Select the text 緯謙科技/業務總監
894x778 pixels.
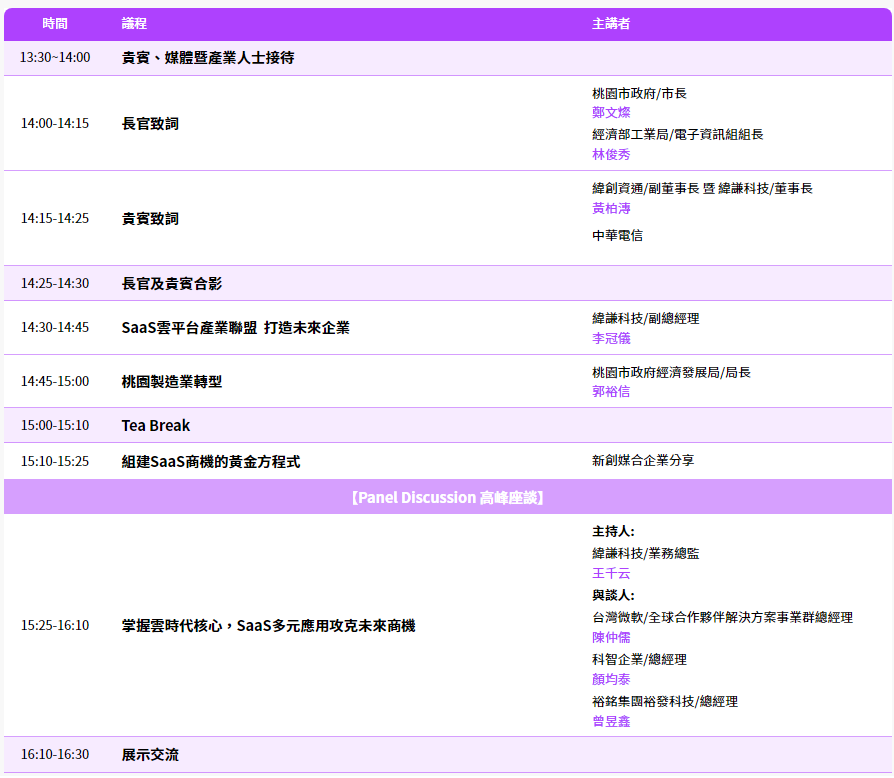pyautogui.click(x=645, y=553)
